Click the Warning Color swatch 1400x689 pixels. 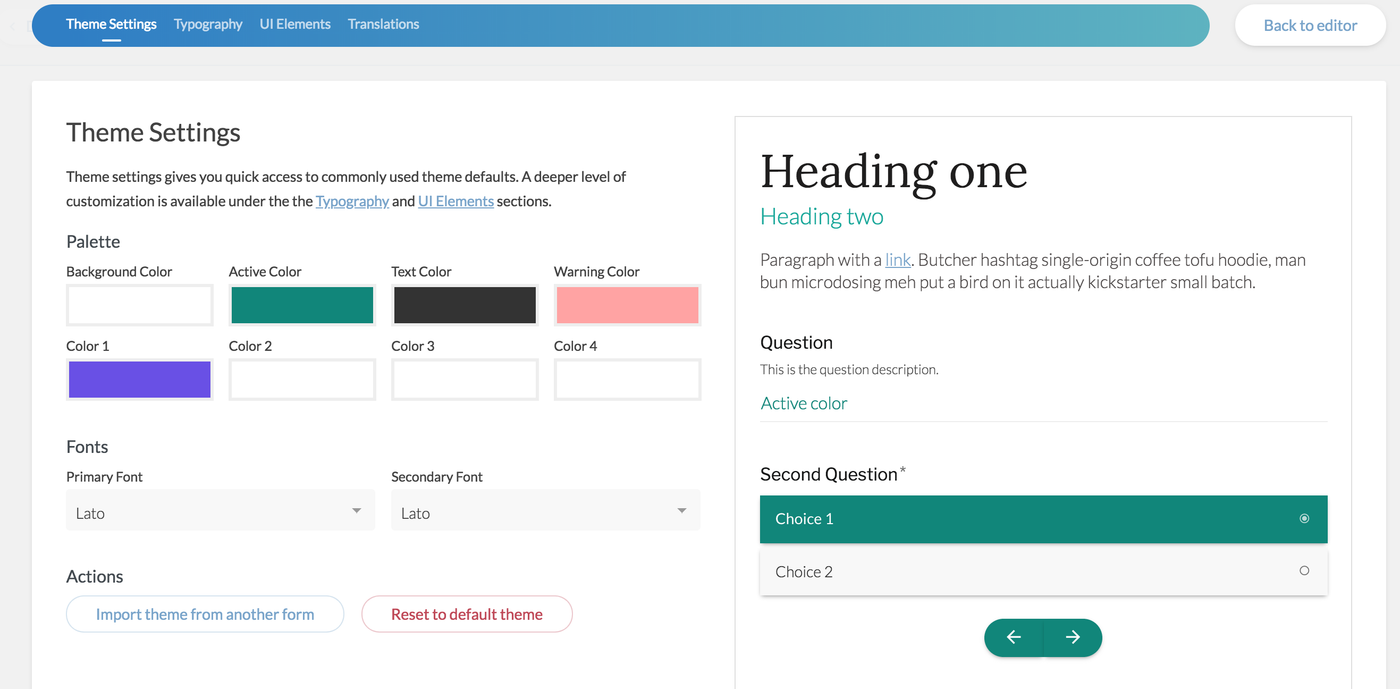point(627,305)
